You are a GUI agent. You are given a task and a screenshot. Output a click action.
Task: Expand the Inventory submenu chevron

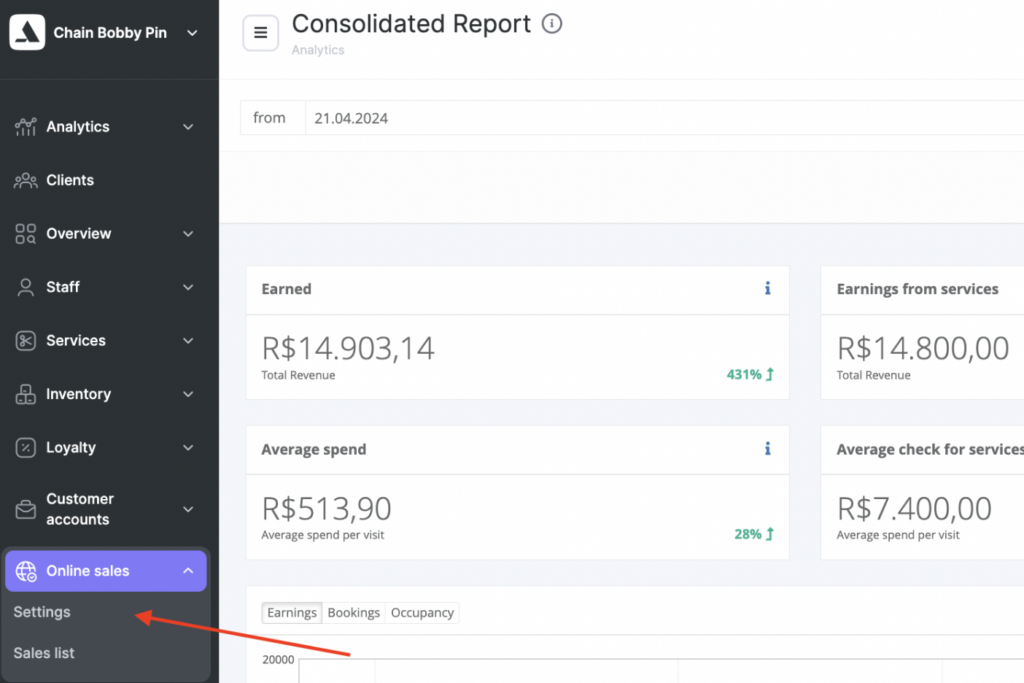pos(188,395)
